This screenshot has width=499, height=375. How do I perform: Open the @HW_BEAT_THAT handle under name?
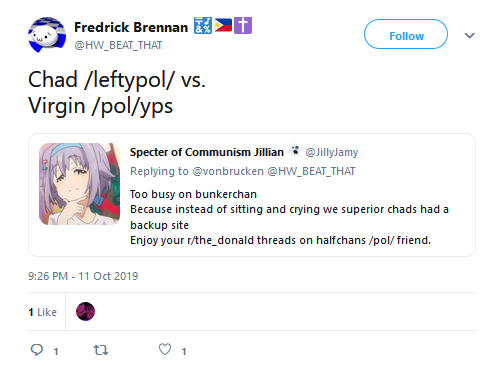tap(118, 45)
